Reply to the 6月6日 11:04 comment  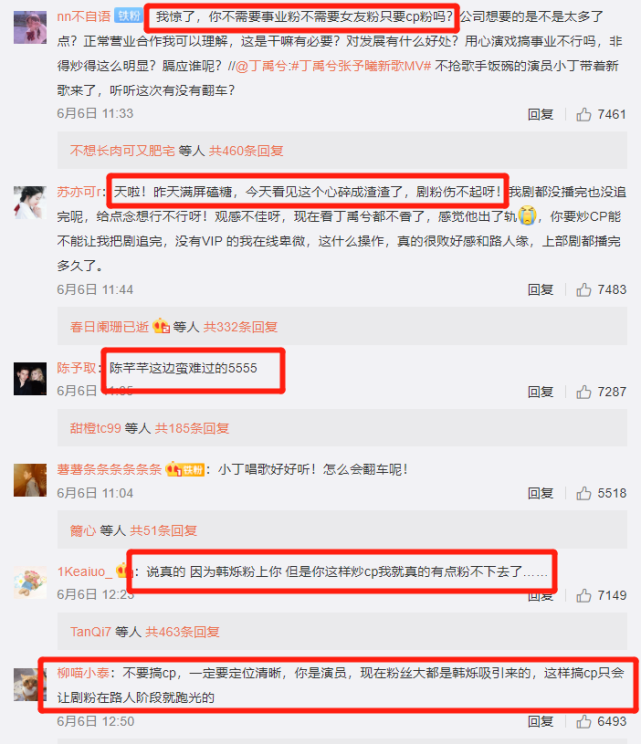pos(540,493)
